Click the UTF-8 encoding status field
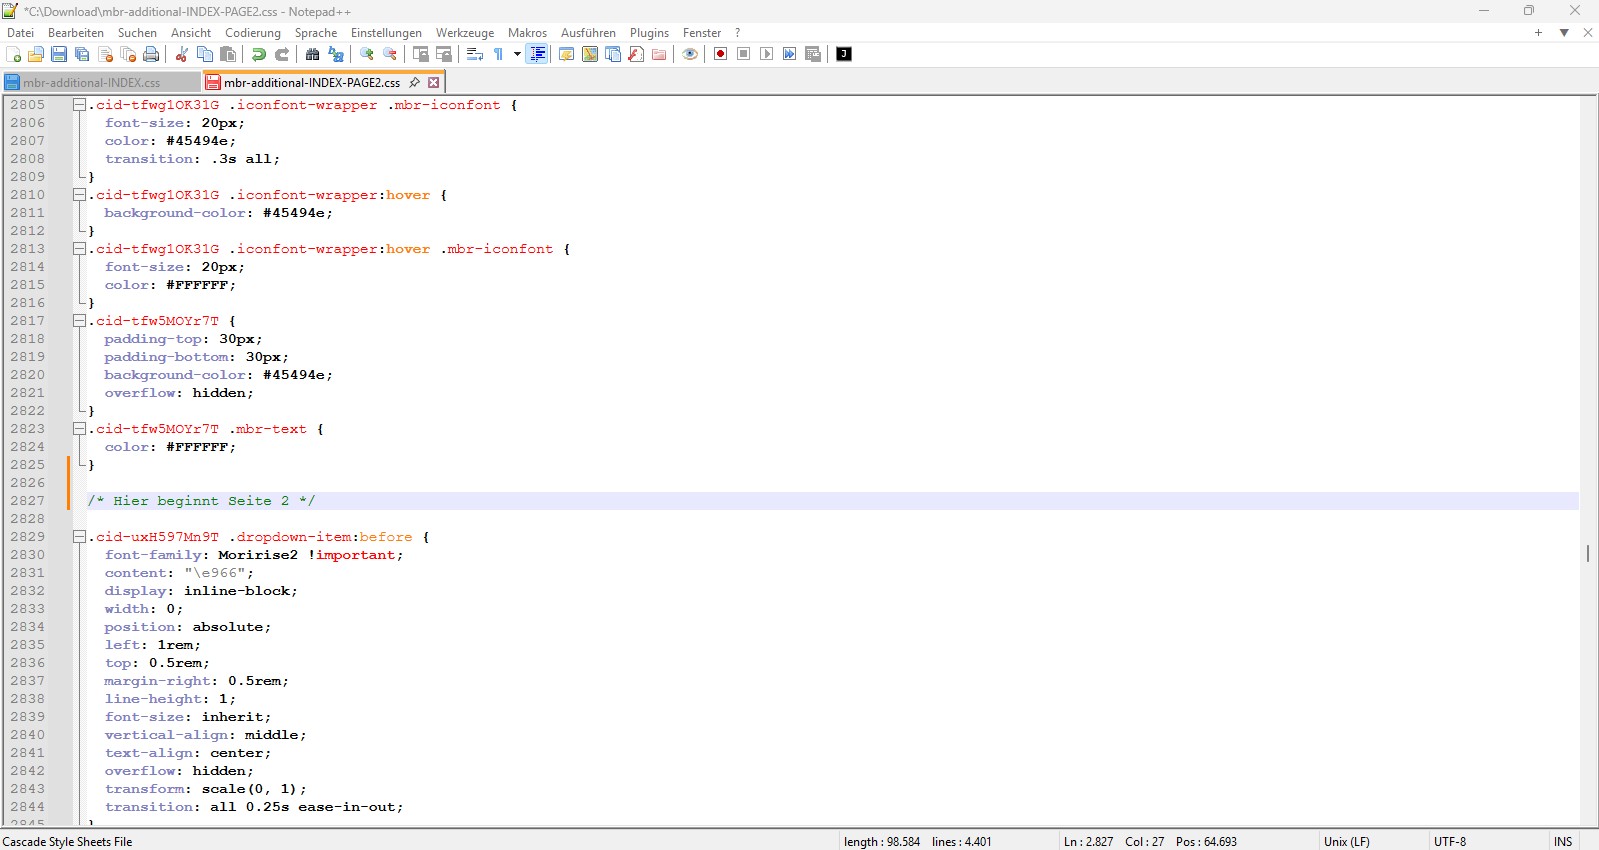The height and width of the screenshot is (850, 1599). click(1449, 842)
